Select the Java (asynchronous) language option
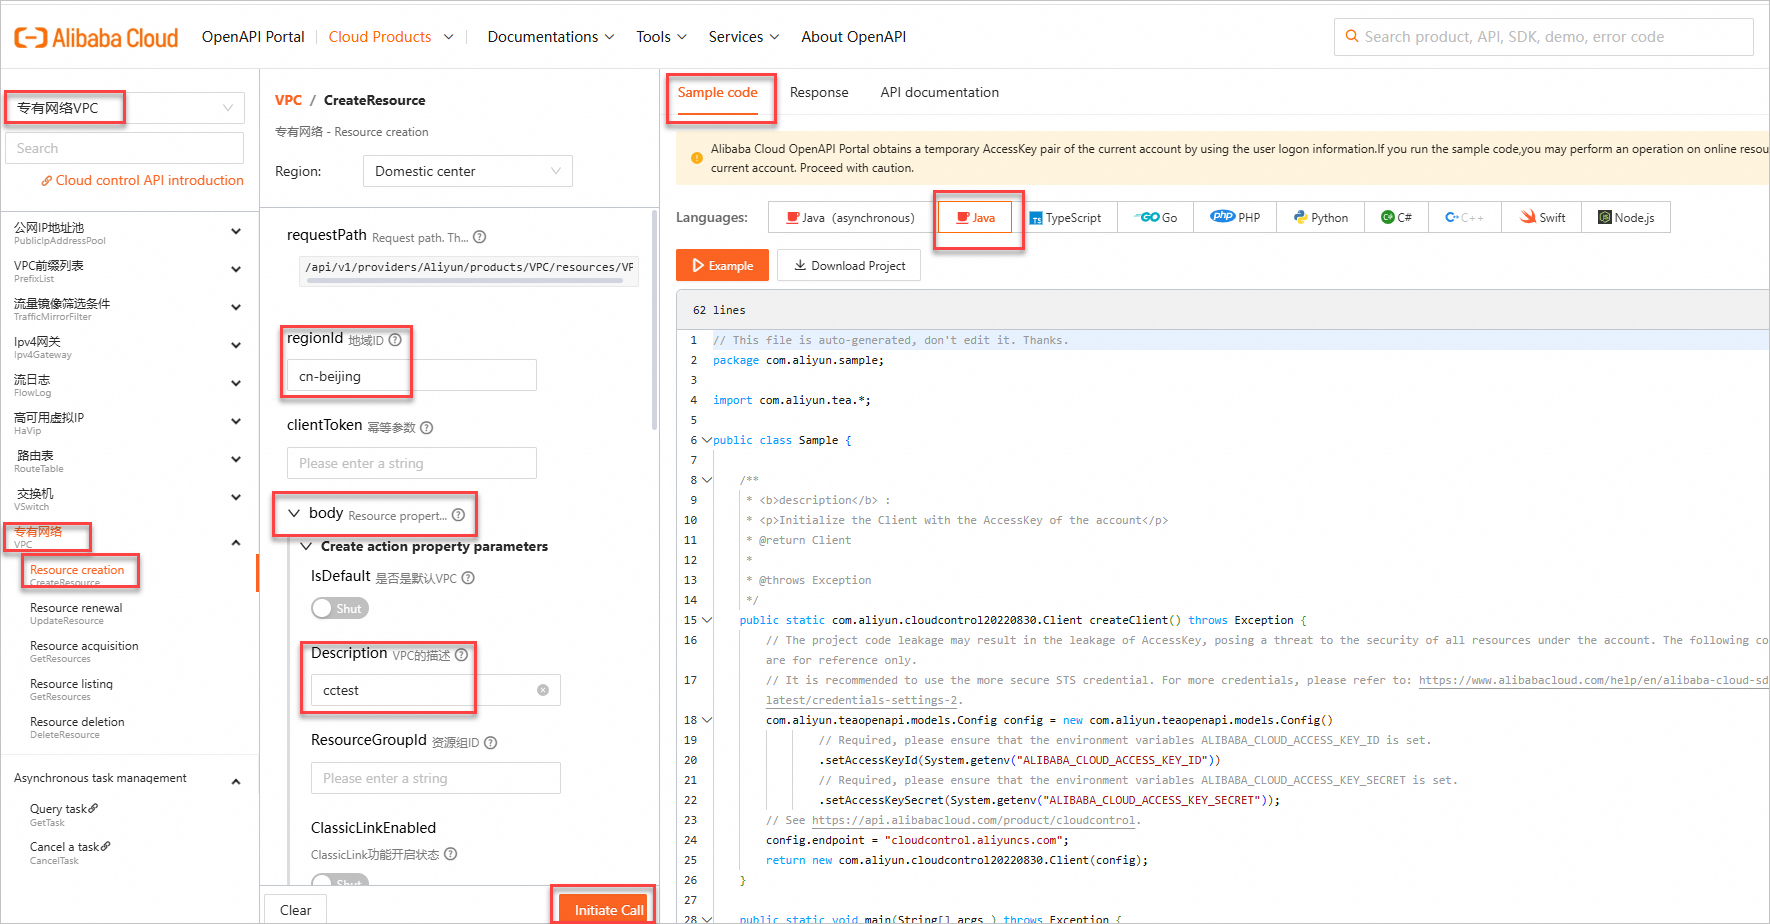This screenshot has height=924, width=1770. click(850, 217)
